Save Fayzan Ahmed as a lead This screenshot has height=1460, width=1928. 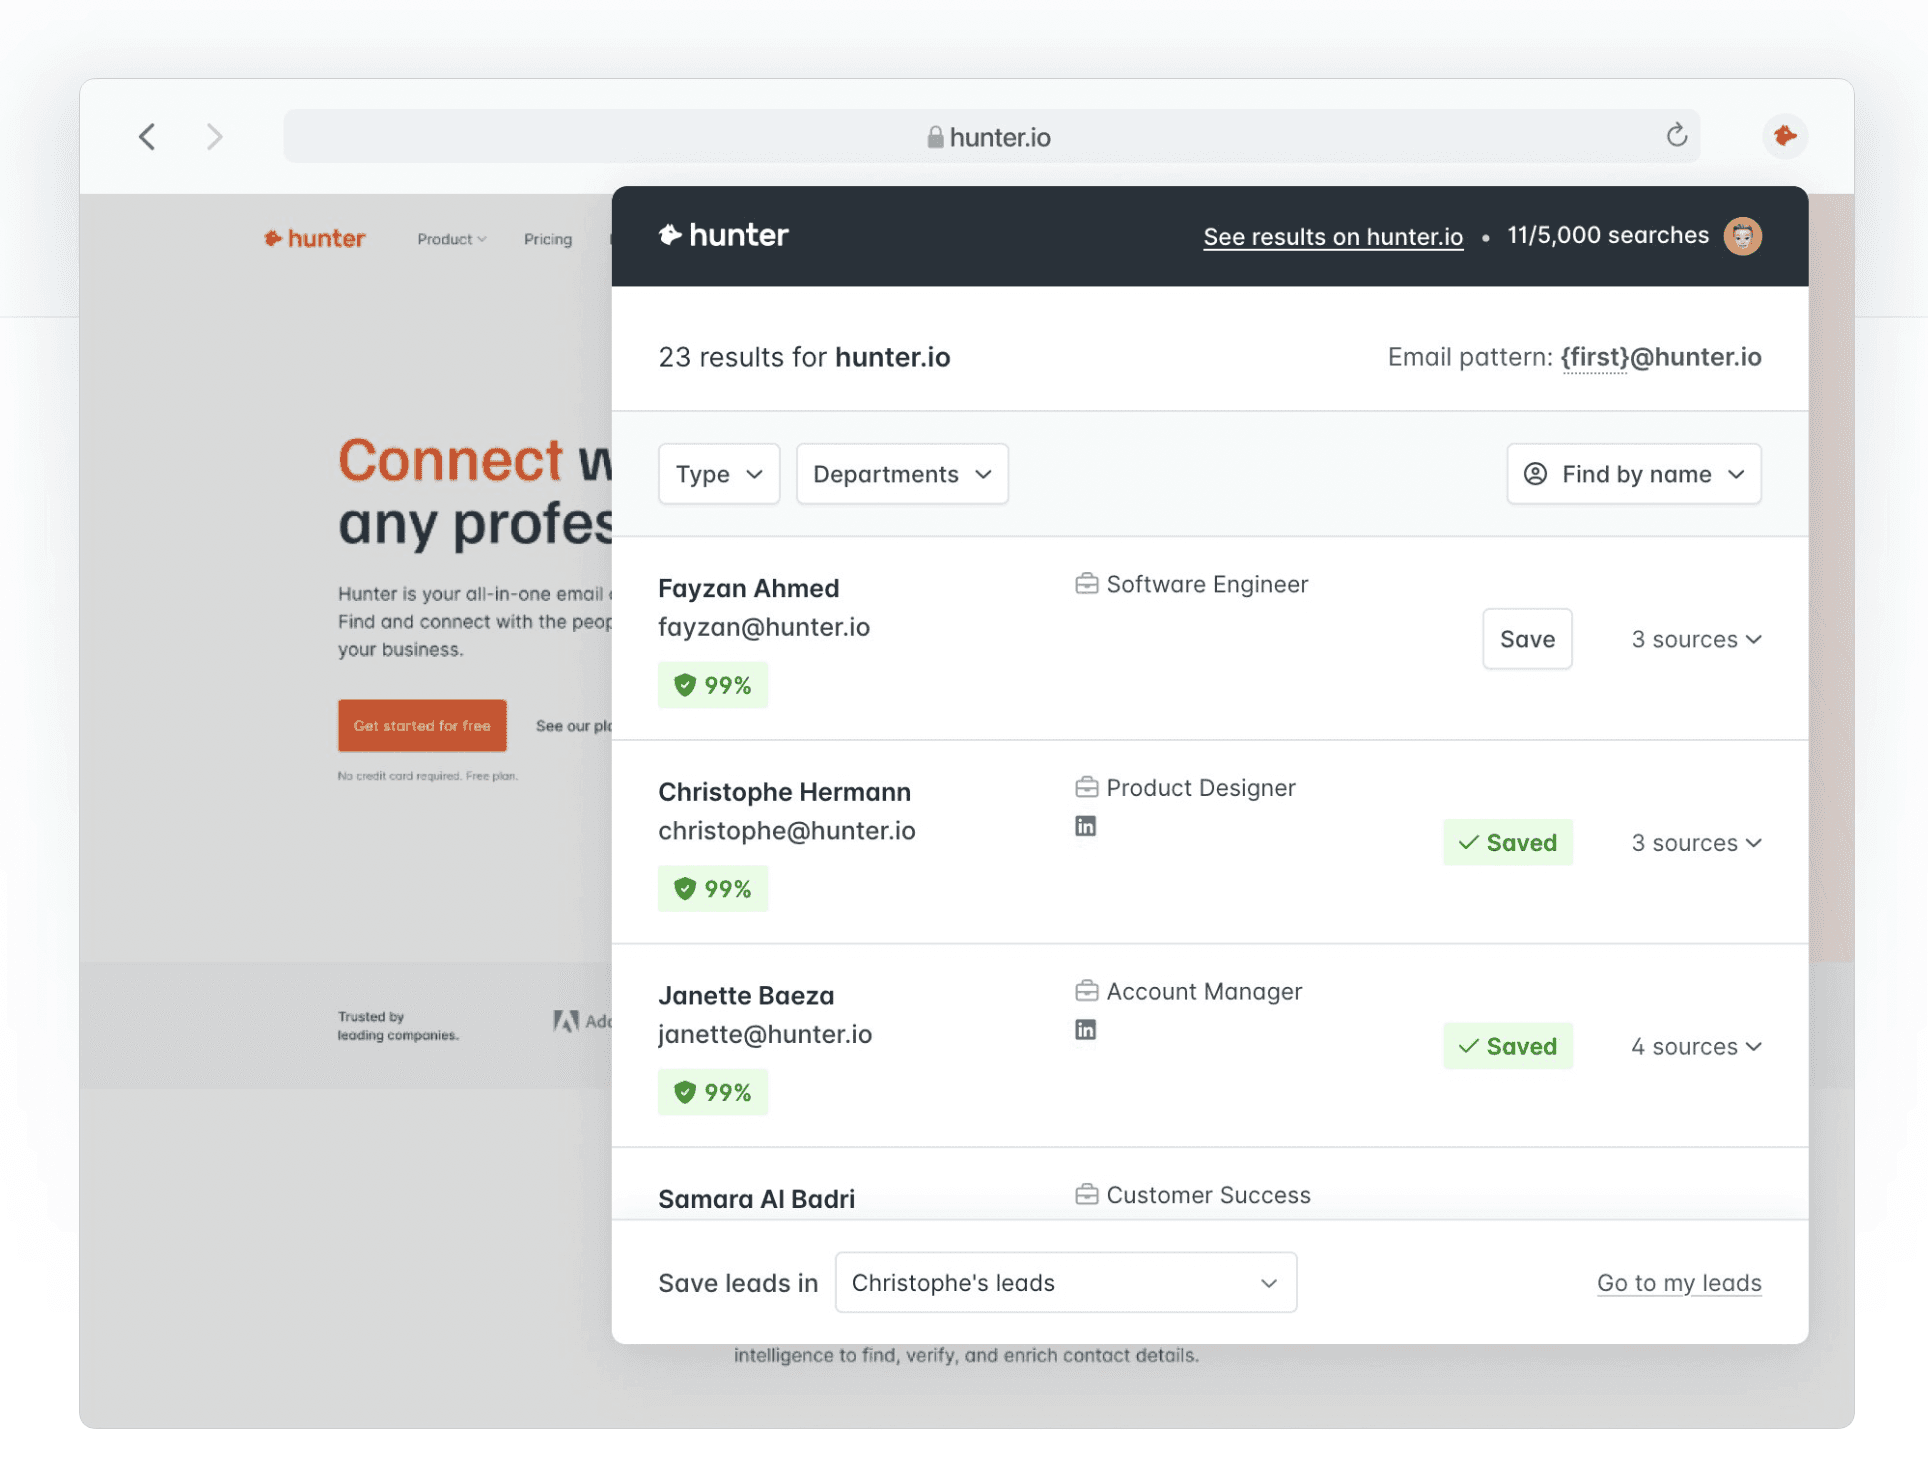(x=1527, y=639)
